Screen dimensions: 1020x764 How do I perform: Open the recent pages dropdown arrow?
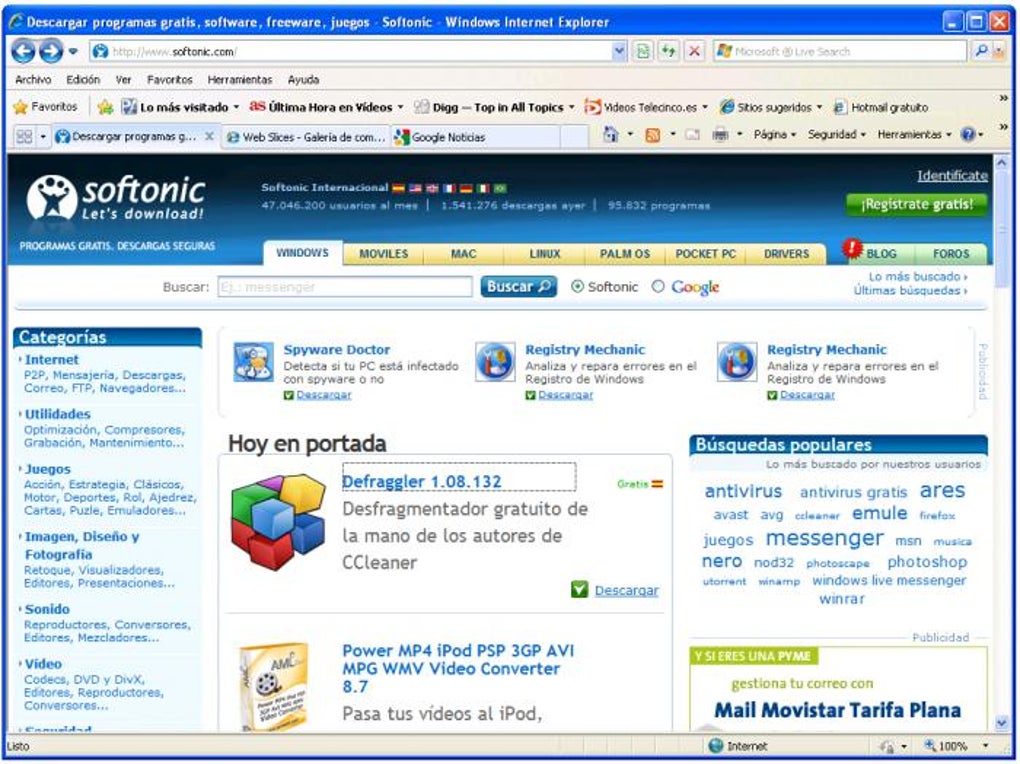click(x=73, y=51)
